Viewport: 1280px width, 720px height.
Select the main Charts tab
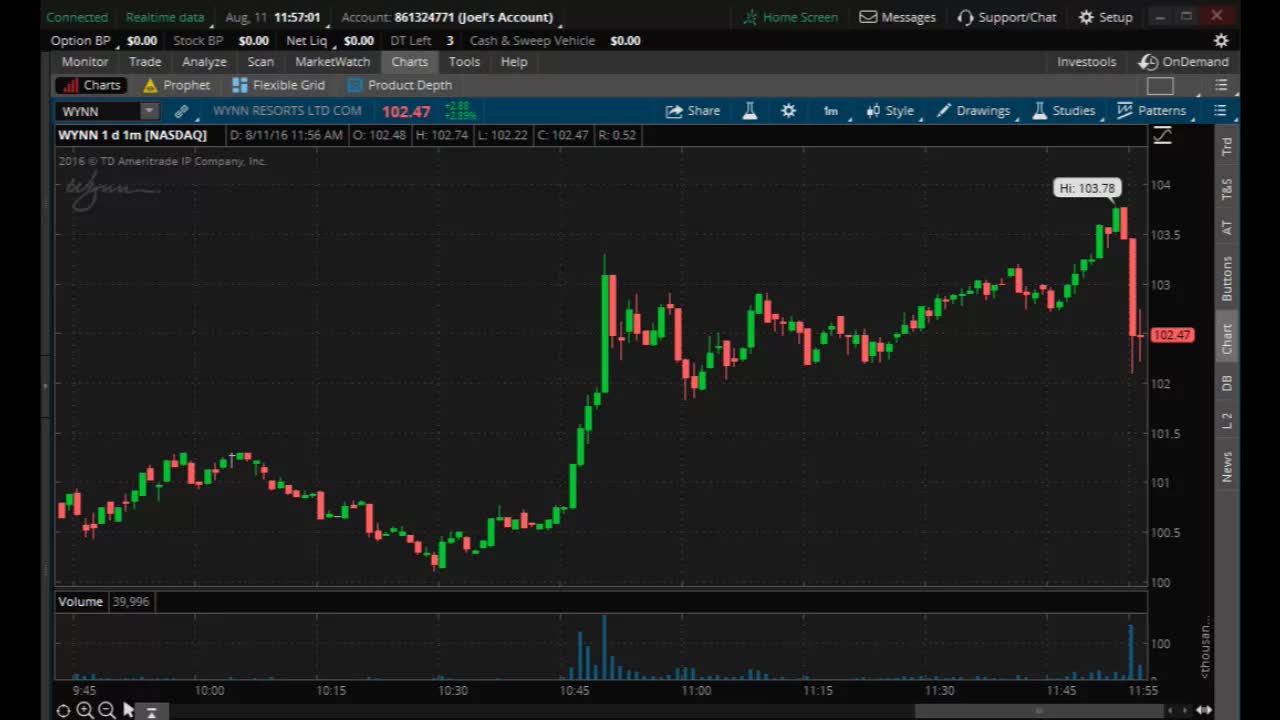(410, 62)
